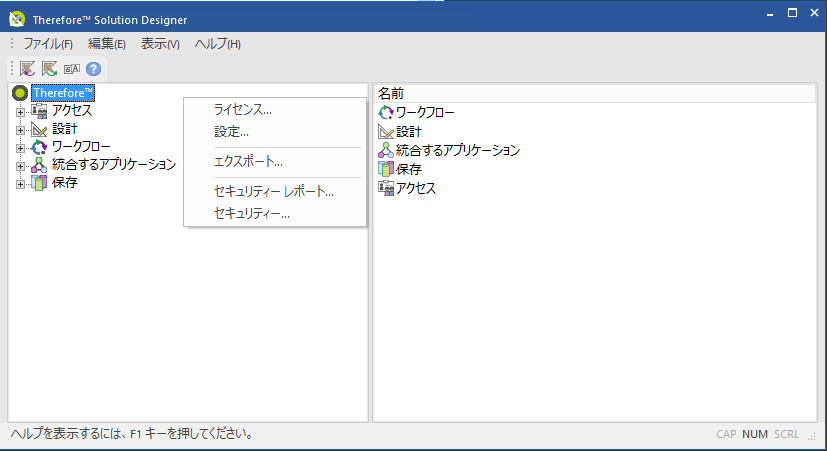Choose セキュリティー レポート... from the context menu
This screenshot has width=827, height=451.
[x=275, y=191]
